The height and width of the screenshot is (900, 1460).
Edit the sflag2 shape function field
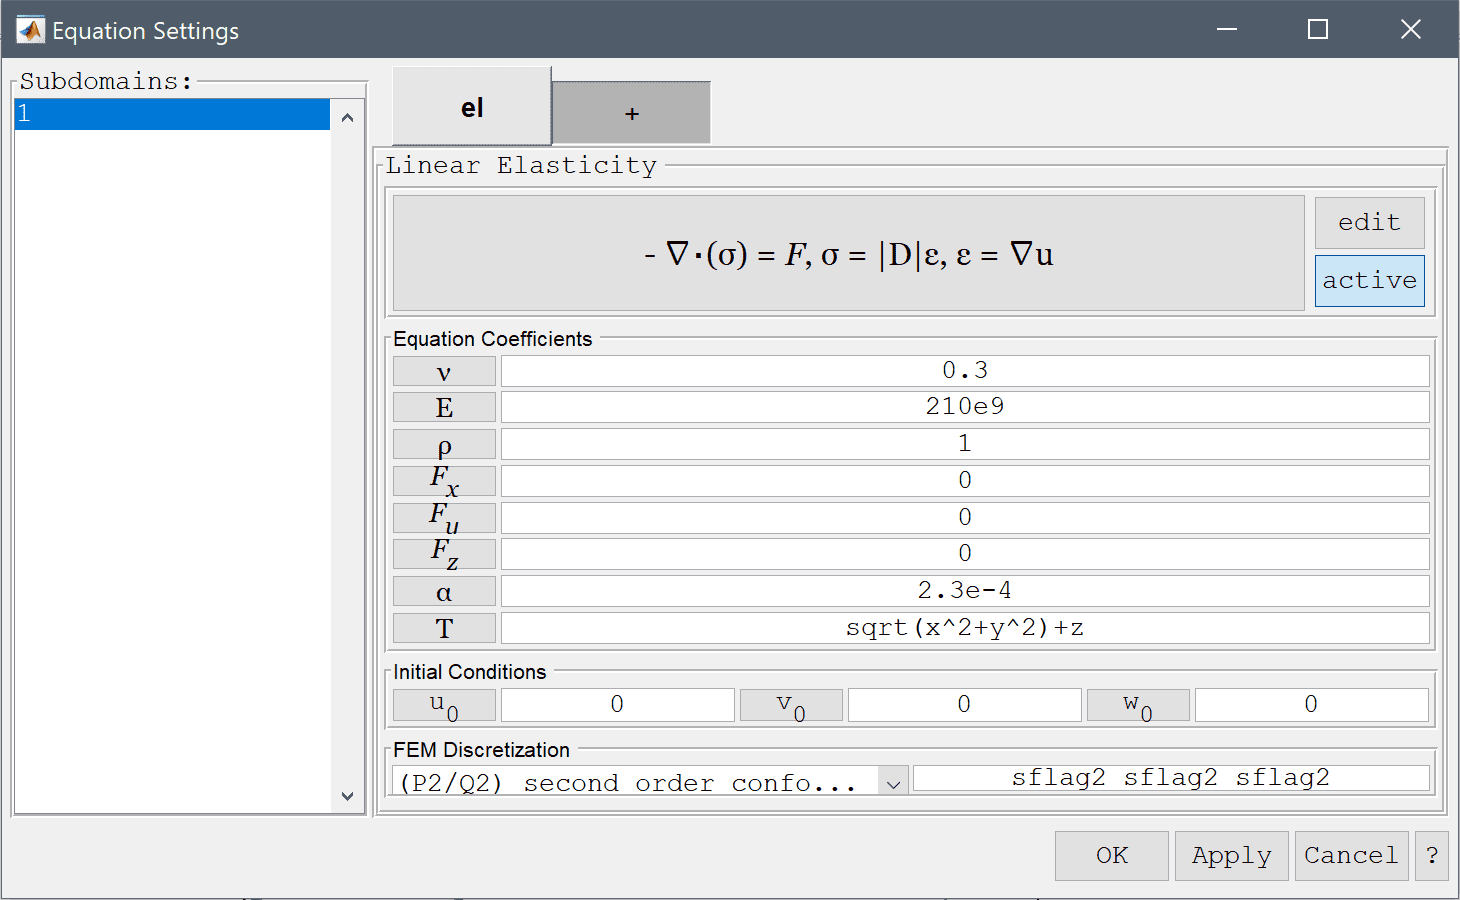tap(1171, 778)
